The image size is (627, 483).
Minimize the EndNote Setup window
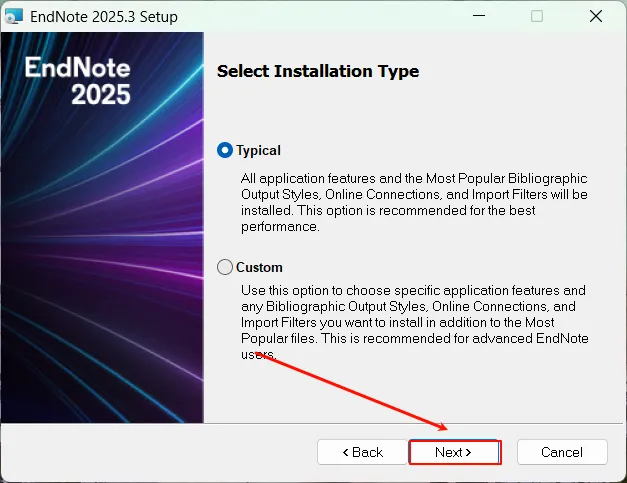[479, 16]
